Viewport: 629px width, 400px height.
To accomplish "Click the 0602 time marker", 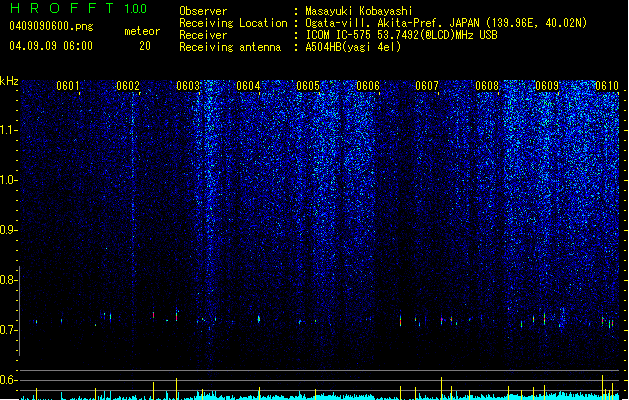I will (x=128, y=86).
